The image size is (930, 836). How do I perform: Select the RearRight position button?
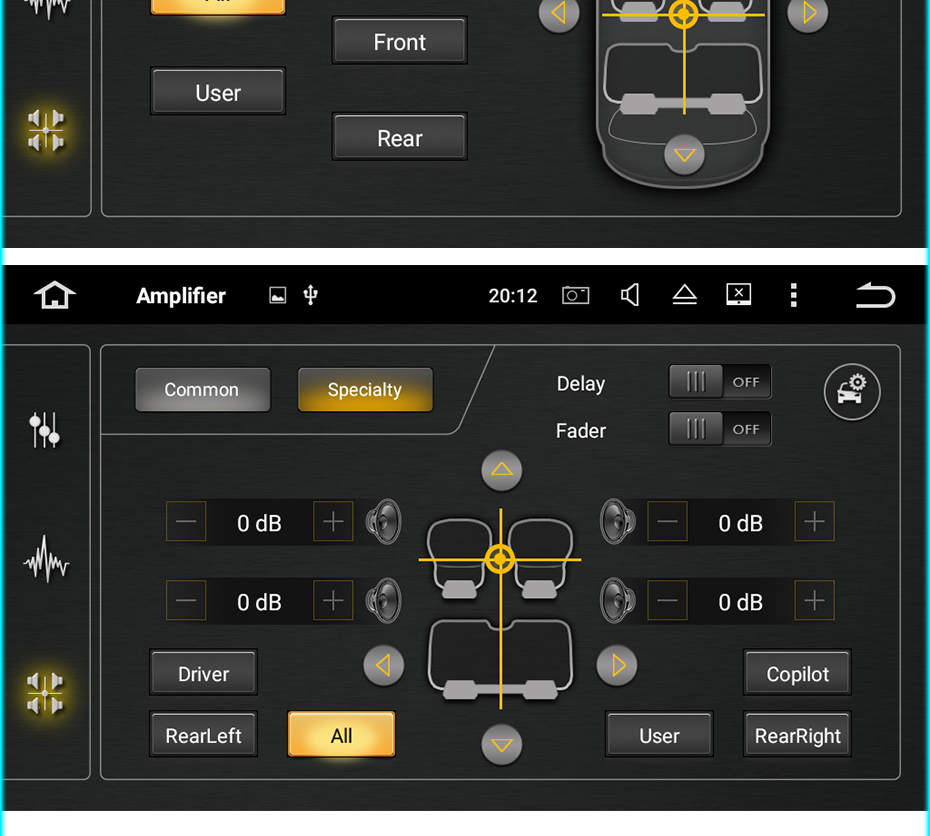point(797,735)
